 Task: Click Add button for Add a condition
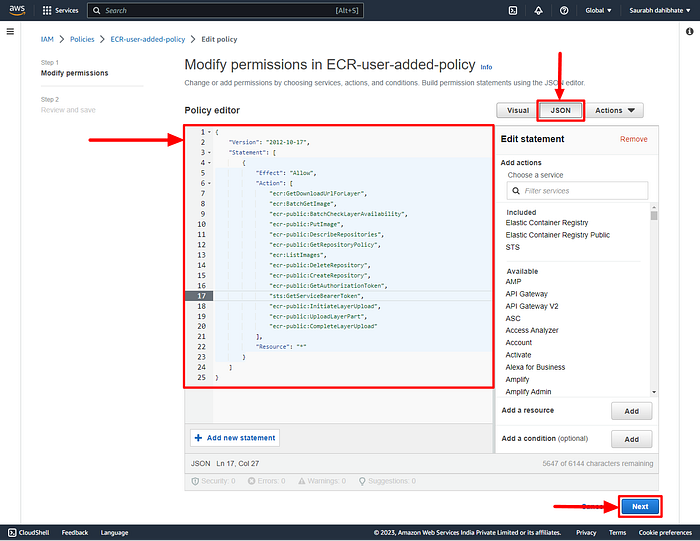click(x=631, y=439)
